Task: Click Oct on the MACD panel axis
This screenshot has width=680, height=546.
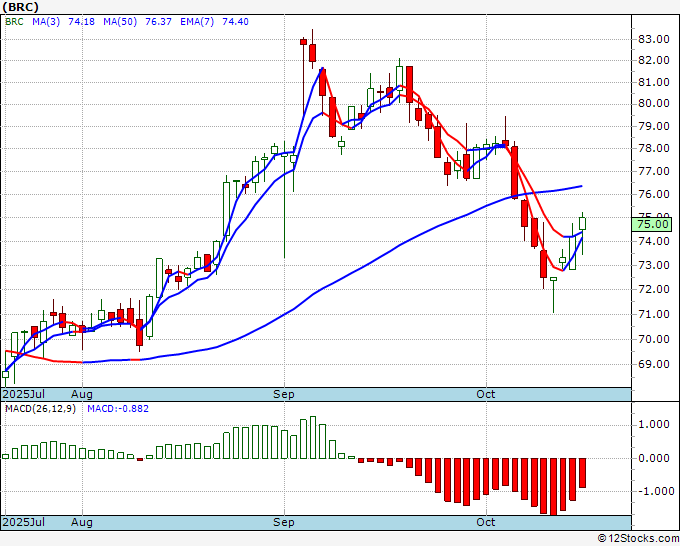Action: point(486,522)
